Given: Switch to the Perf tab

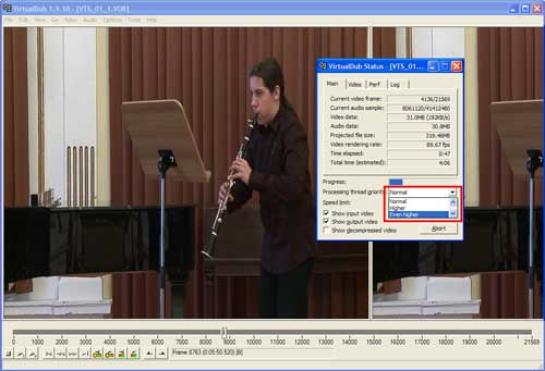Looking at the screenshot, I should (x=375, y=84).
